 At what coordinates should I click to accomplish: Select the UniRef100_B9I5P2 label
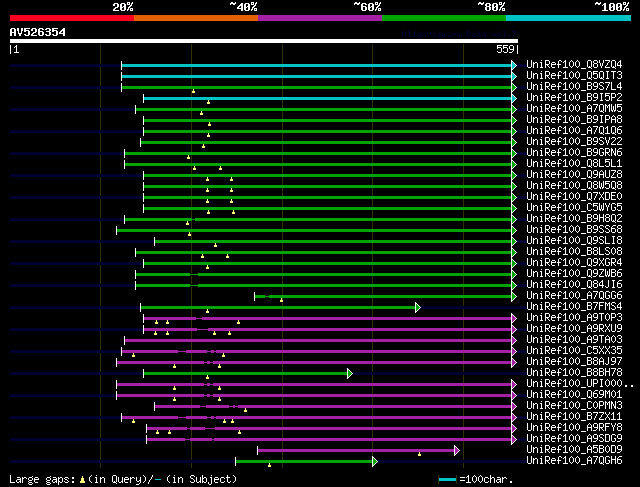point(574,98)
